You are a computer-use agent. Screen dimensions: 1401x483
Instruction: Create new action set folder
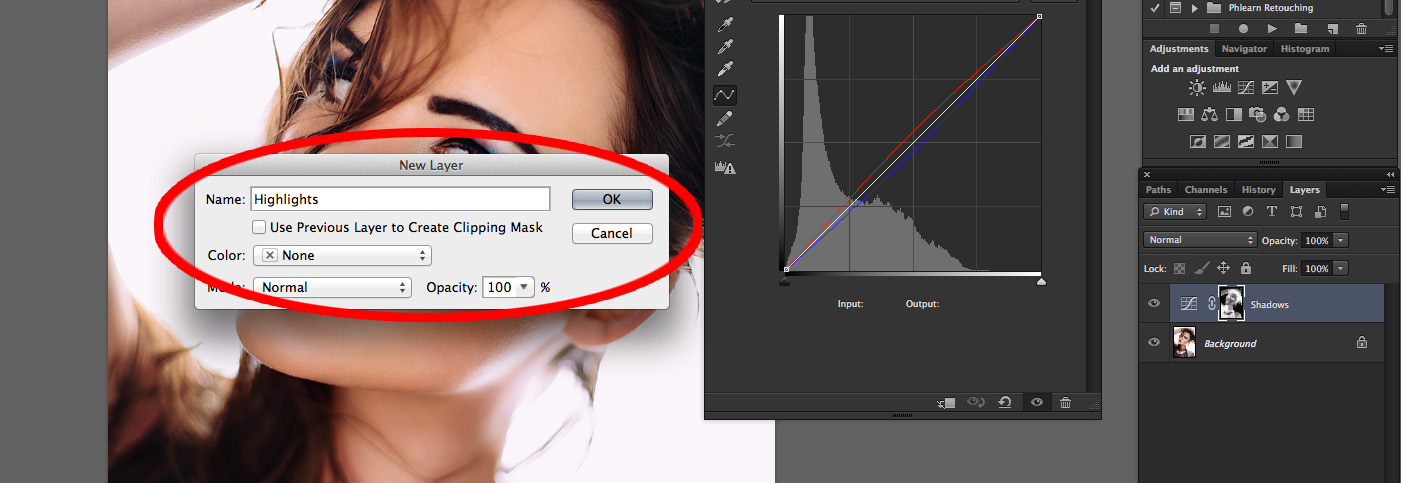pos(1301,29)
